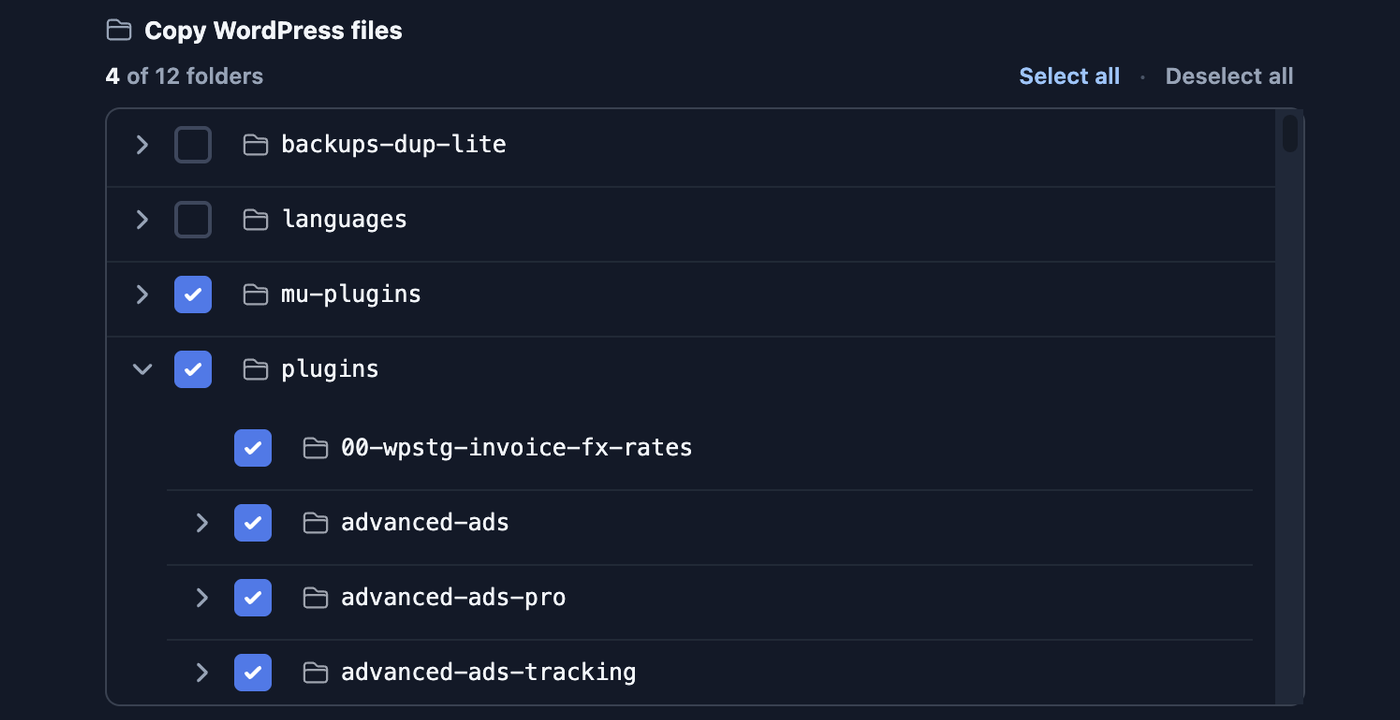The width and height of the screenshot is (1400, 720).
Task: Expand the mu-plugins folder
Action: [x=142, y=295]
